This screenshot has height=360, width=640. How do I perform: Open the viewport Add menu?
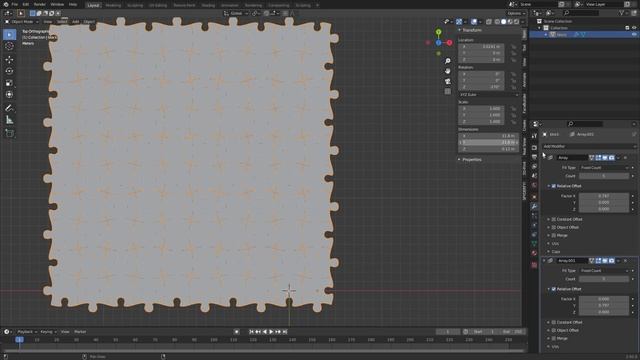[76, 22]
